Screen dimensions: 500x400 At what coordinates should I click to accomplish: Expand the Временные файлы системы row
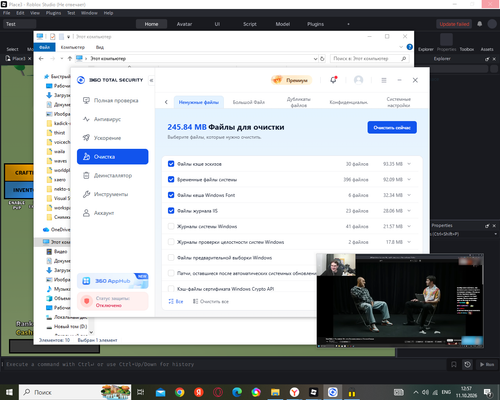click(409, 179)
